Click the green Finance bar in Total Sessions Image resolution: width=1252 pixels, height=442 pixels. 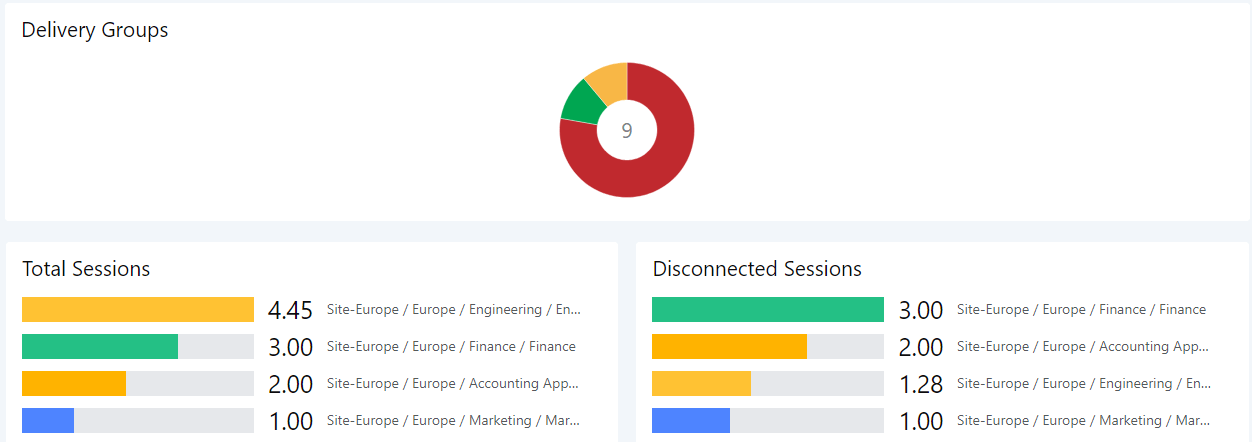[100, 347]
